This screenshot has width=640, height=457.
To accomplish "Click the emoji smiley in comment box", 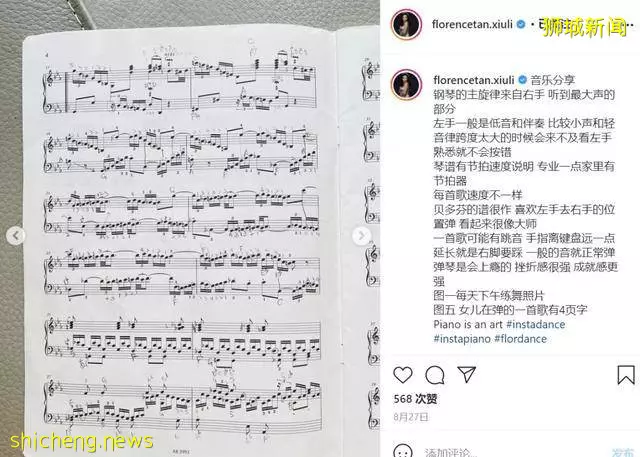I will tap(402, 452).
